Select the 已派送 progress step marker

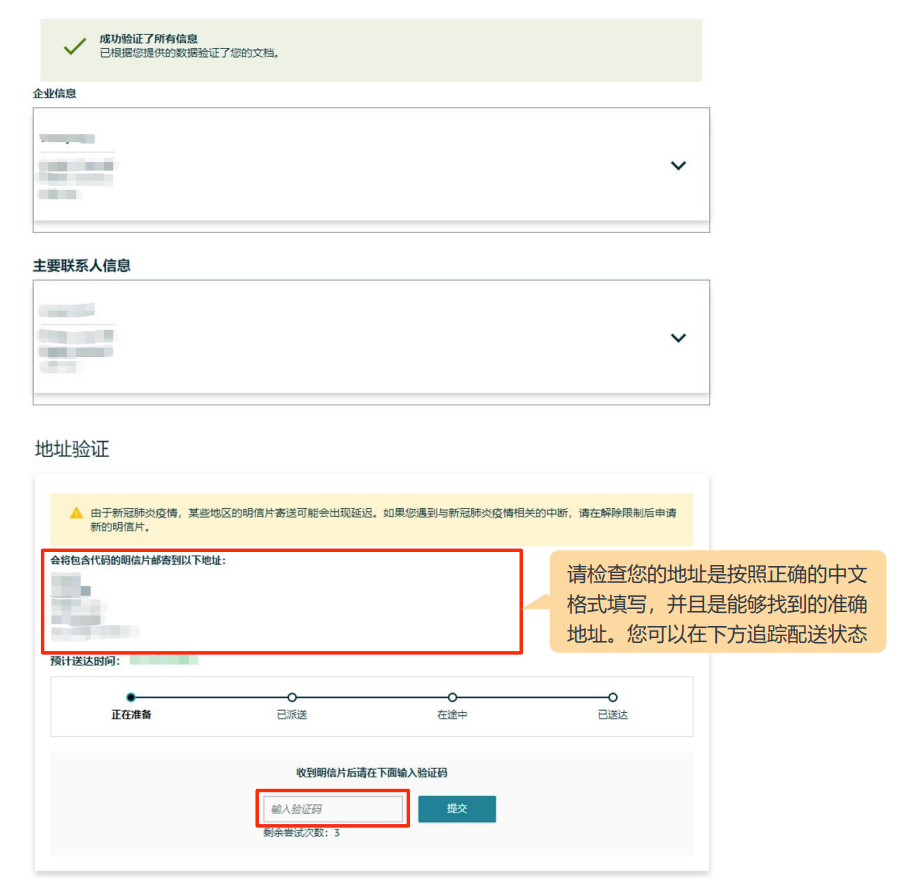point(292,697)
